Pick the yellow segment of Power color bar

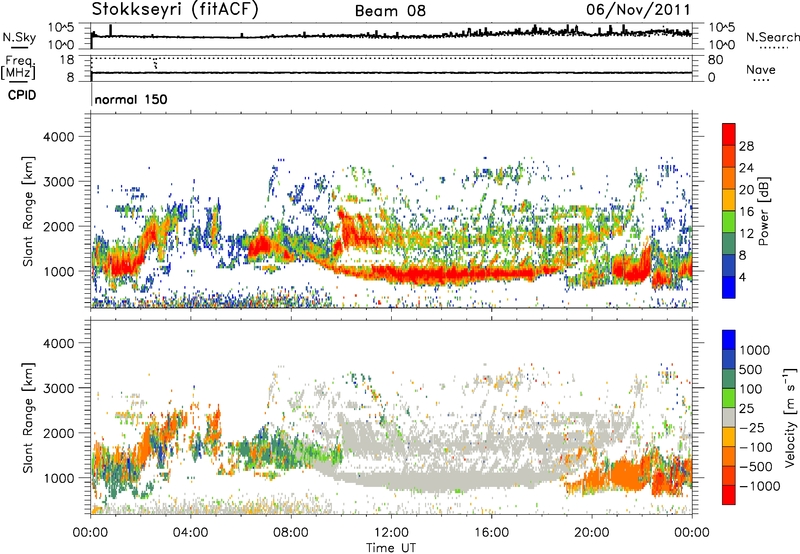coord(729,200)
